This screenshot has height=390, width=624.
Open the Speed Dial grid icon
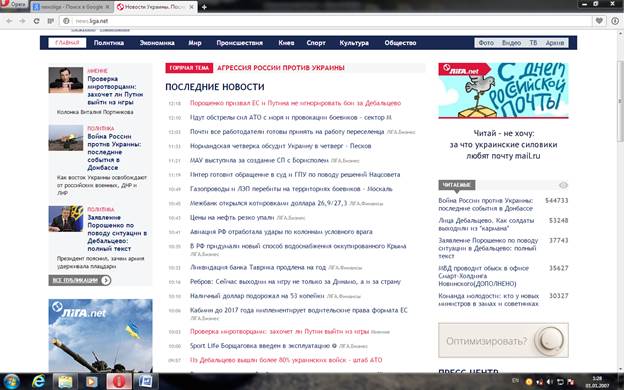50,21
